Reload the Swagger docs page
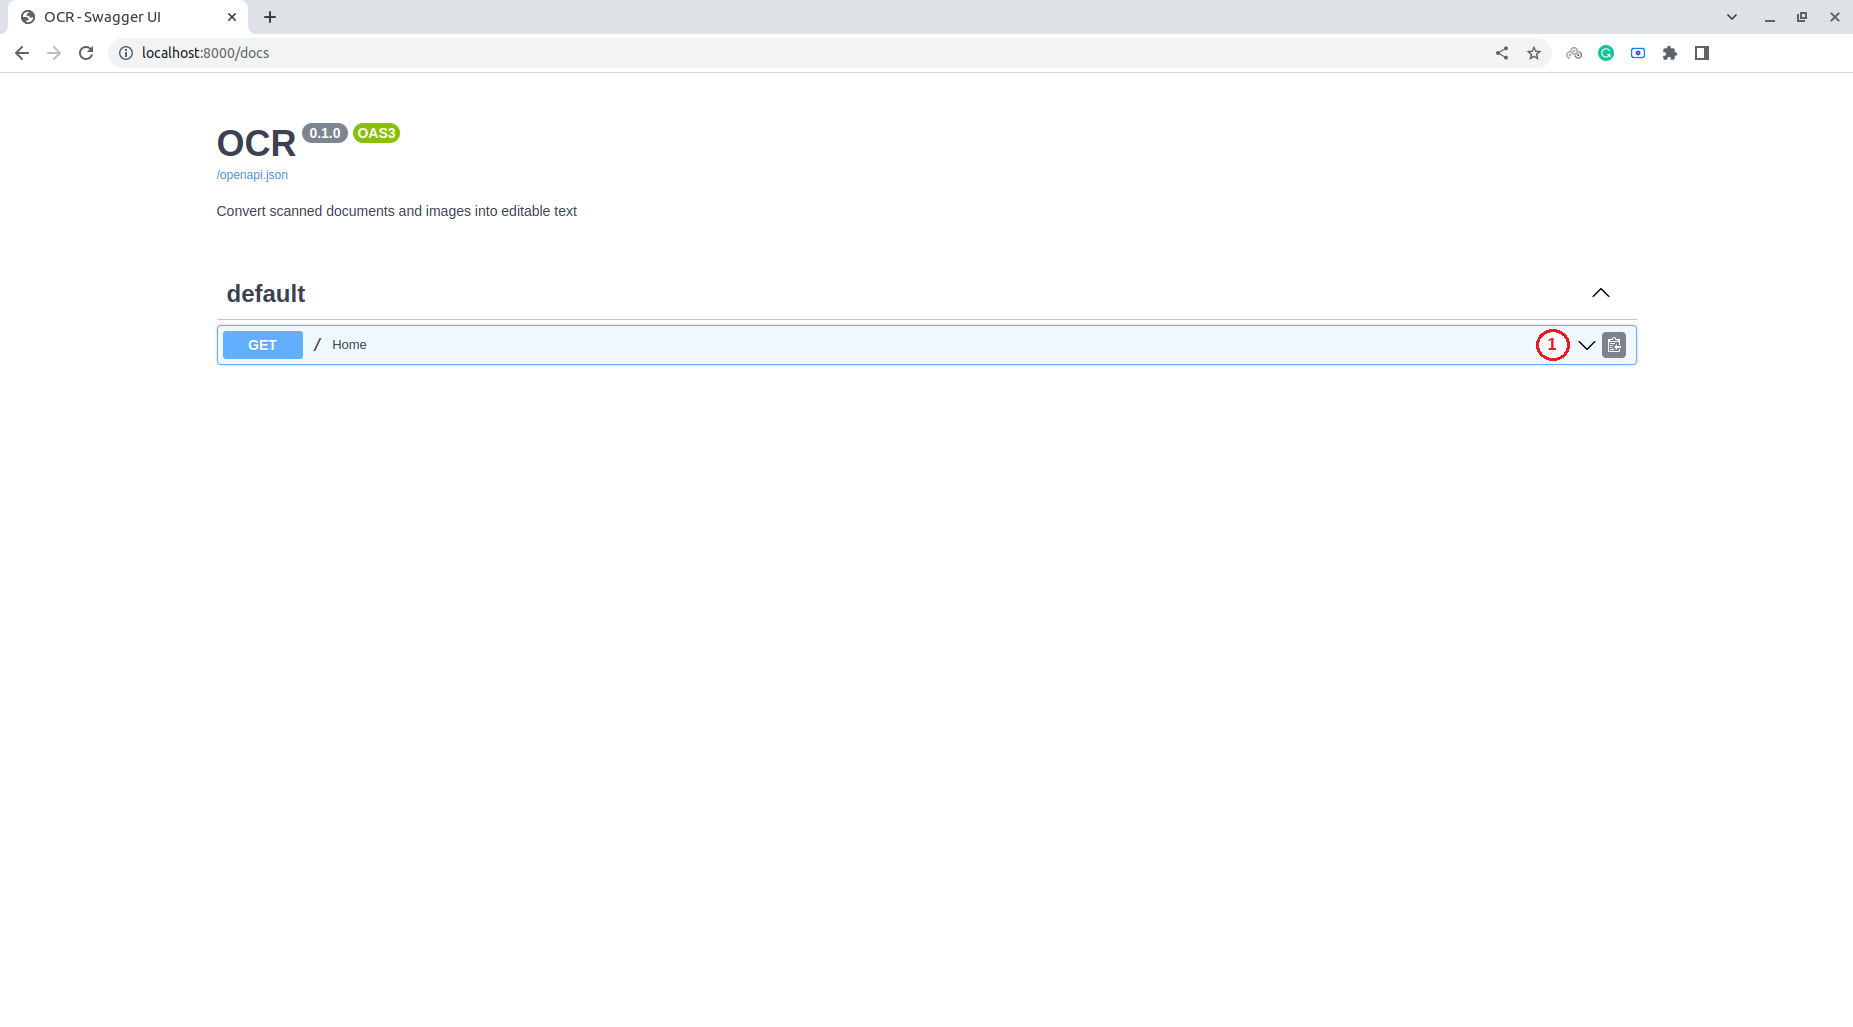The height and width of the screenshot is (1027, 1853). click(x=86, y=53)
